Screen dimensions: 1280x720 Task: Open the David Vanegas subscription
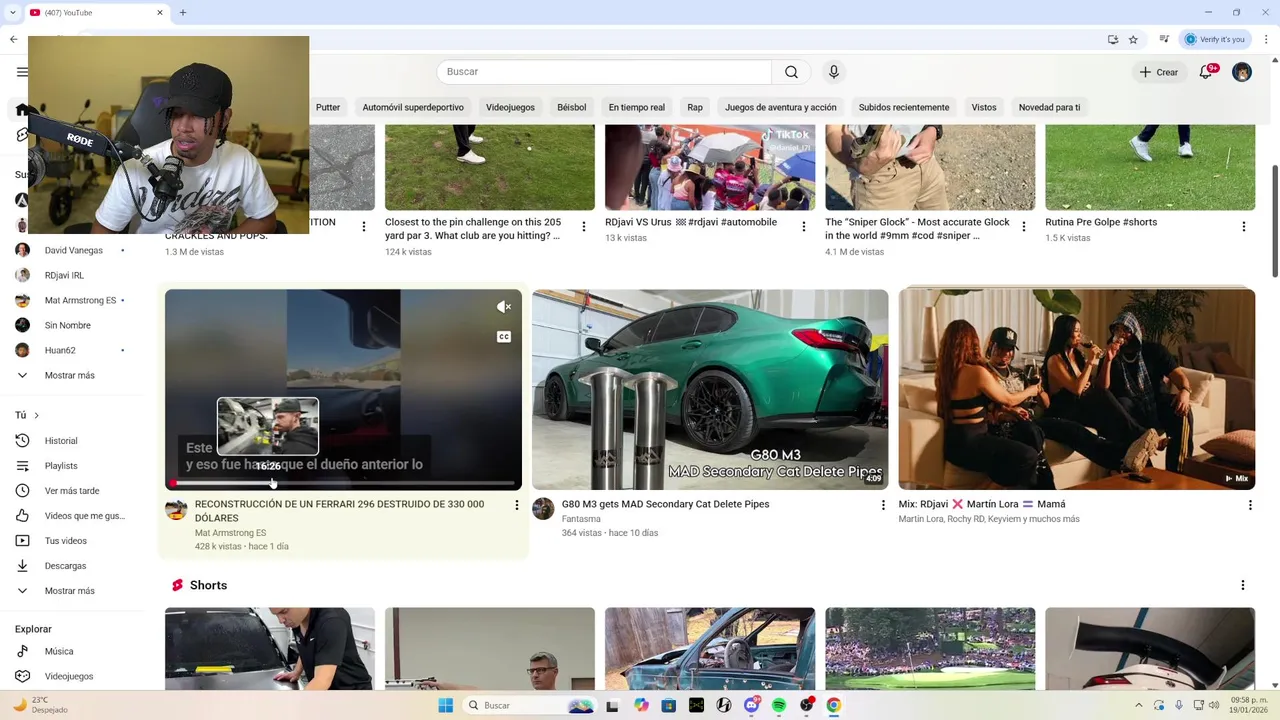point(74,250)
